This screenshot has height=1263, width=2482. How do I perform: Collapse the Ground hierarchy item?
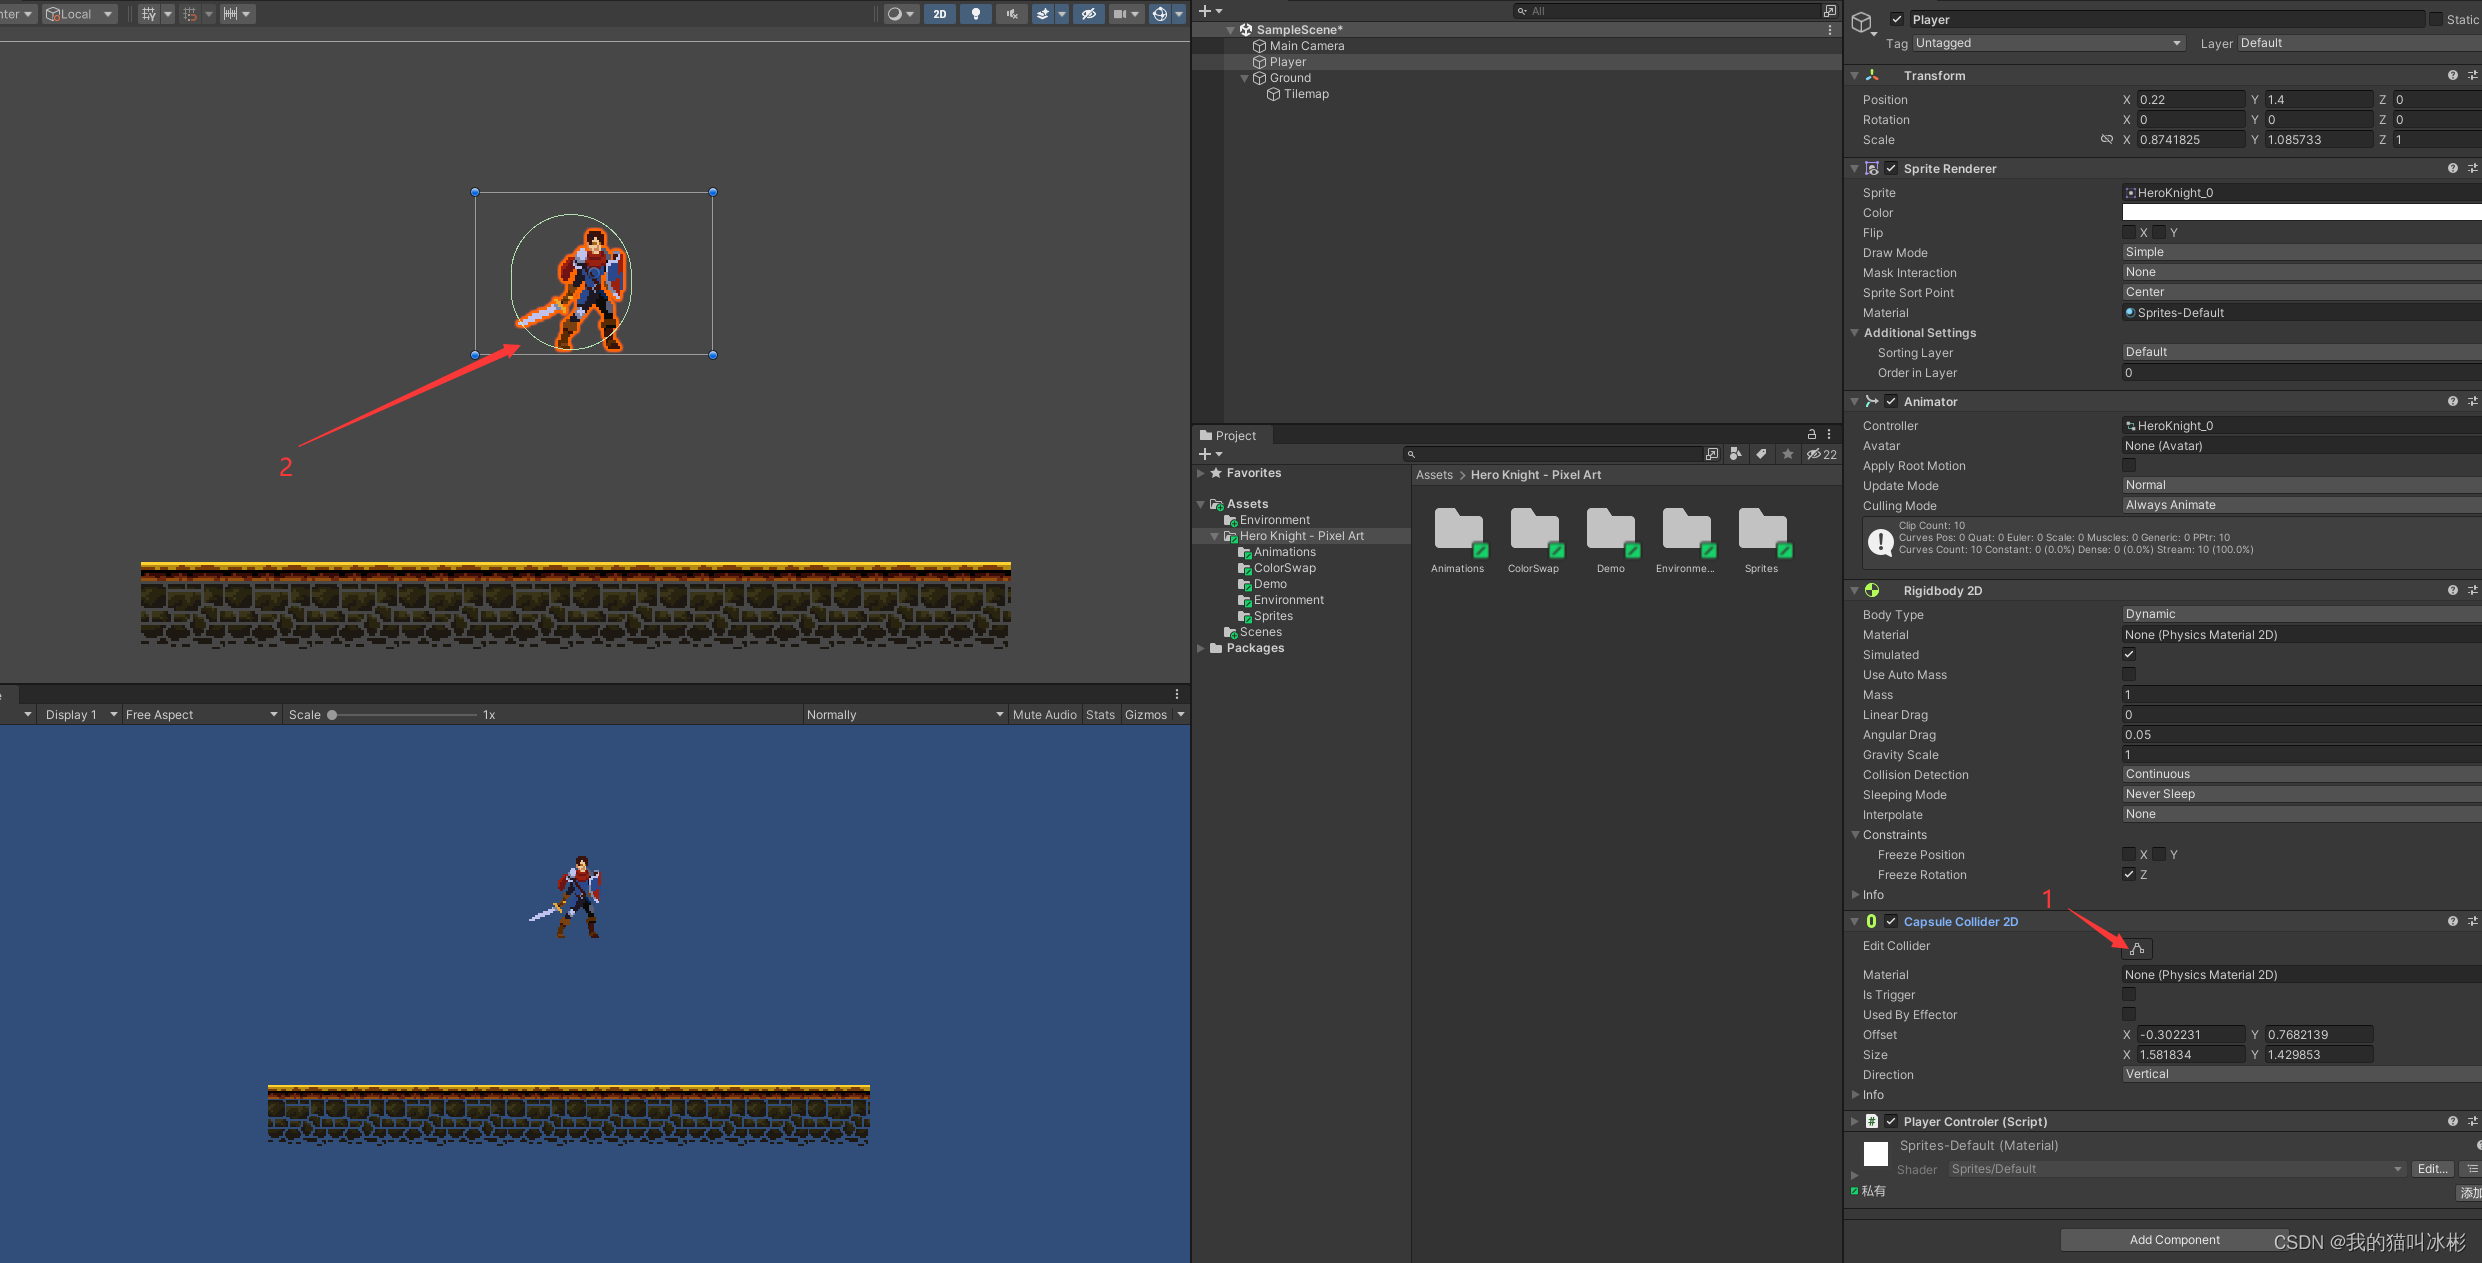[x=1245, y=78]
